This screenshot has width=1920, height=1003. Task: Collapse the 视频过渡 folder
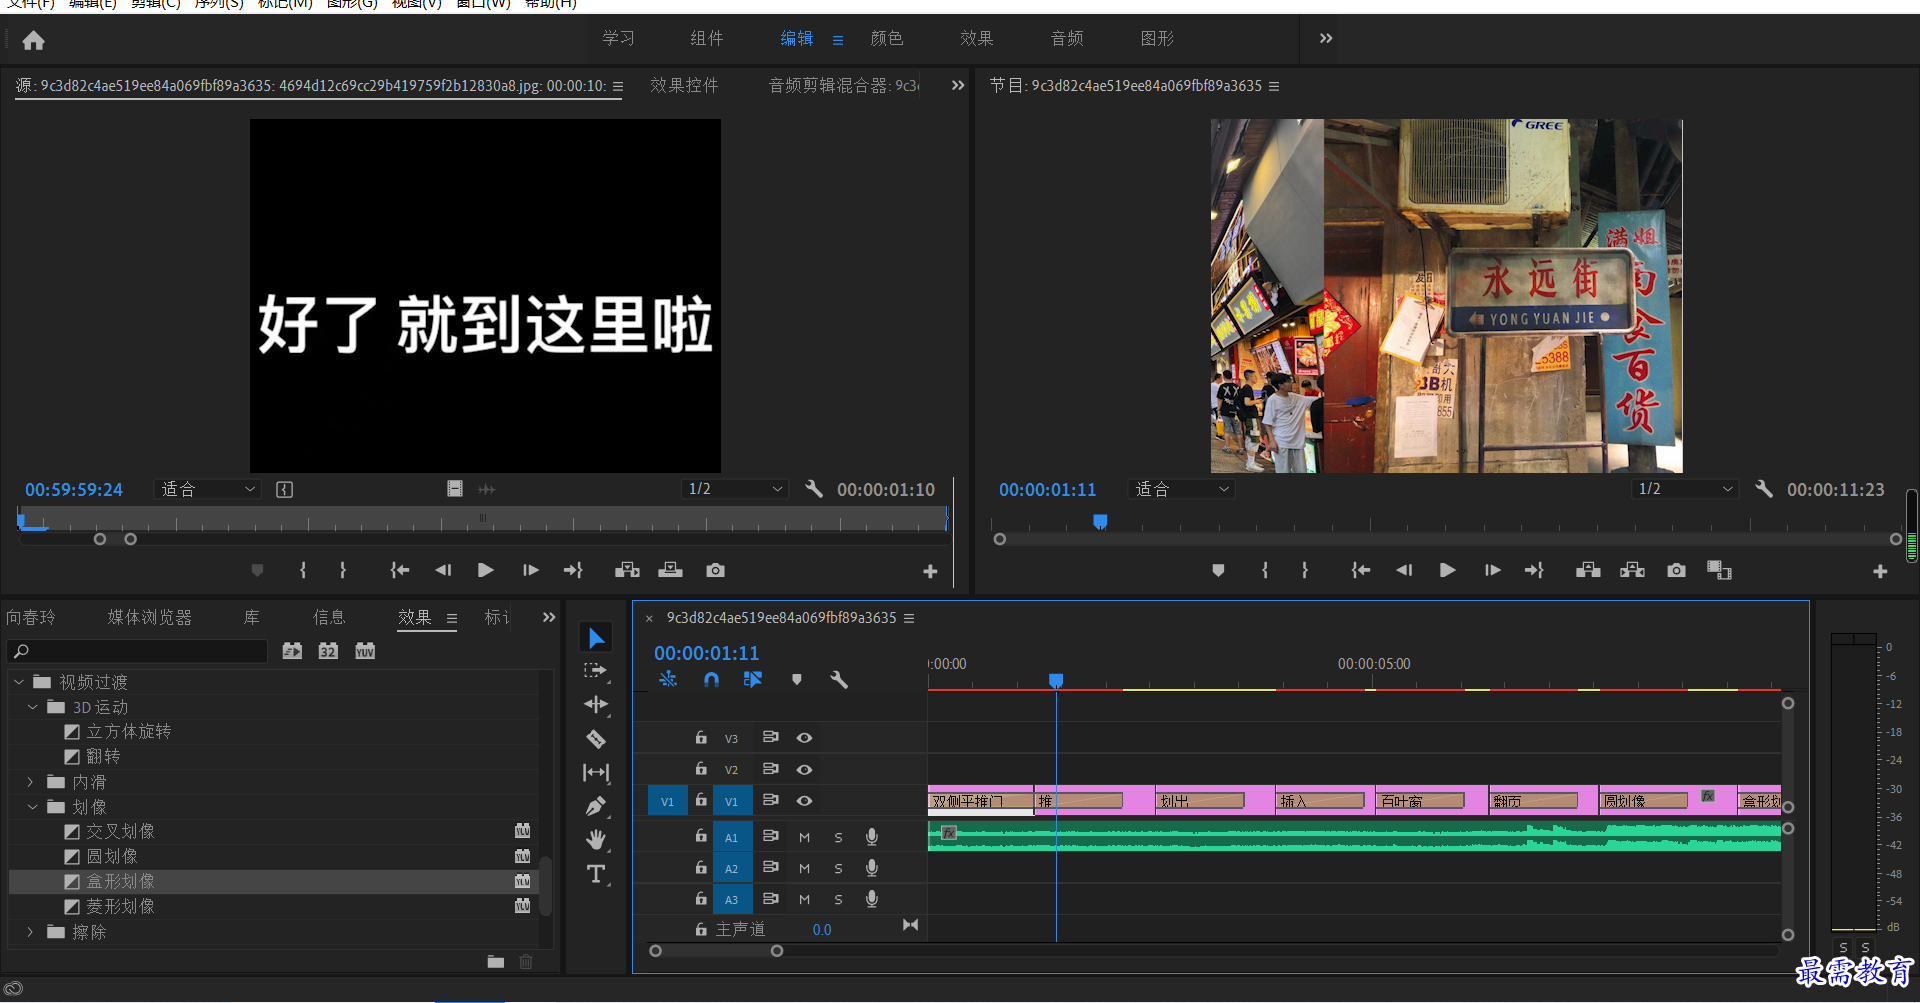pyautogui.click(x=19, y=682)
